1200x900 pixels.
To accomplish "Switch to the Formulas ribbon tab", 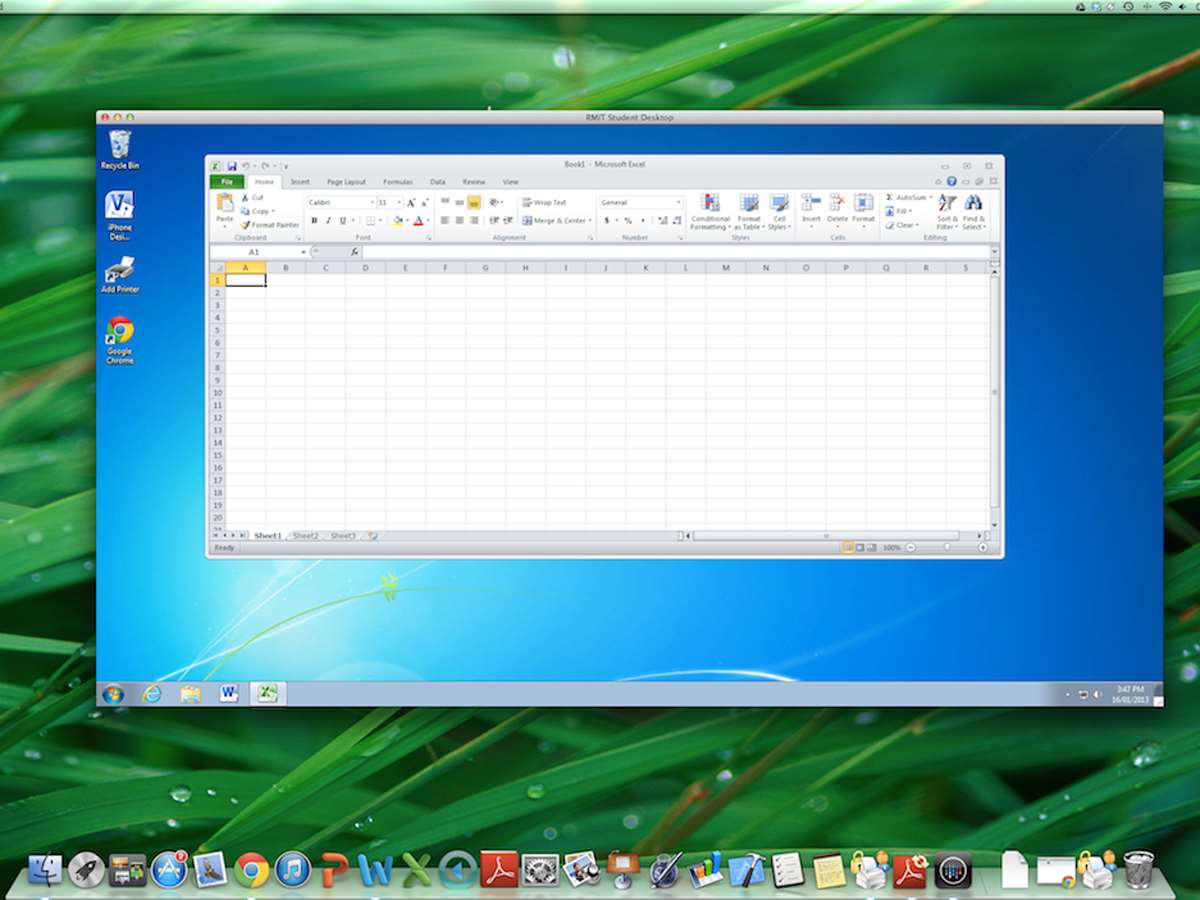I will click(398, 182).
